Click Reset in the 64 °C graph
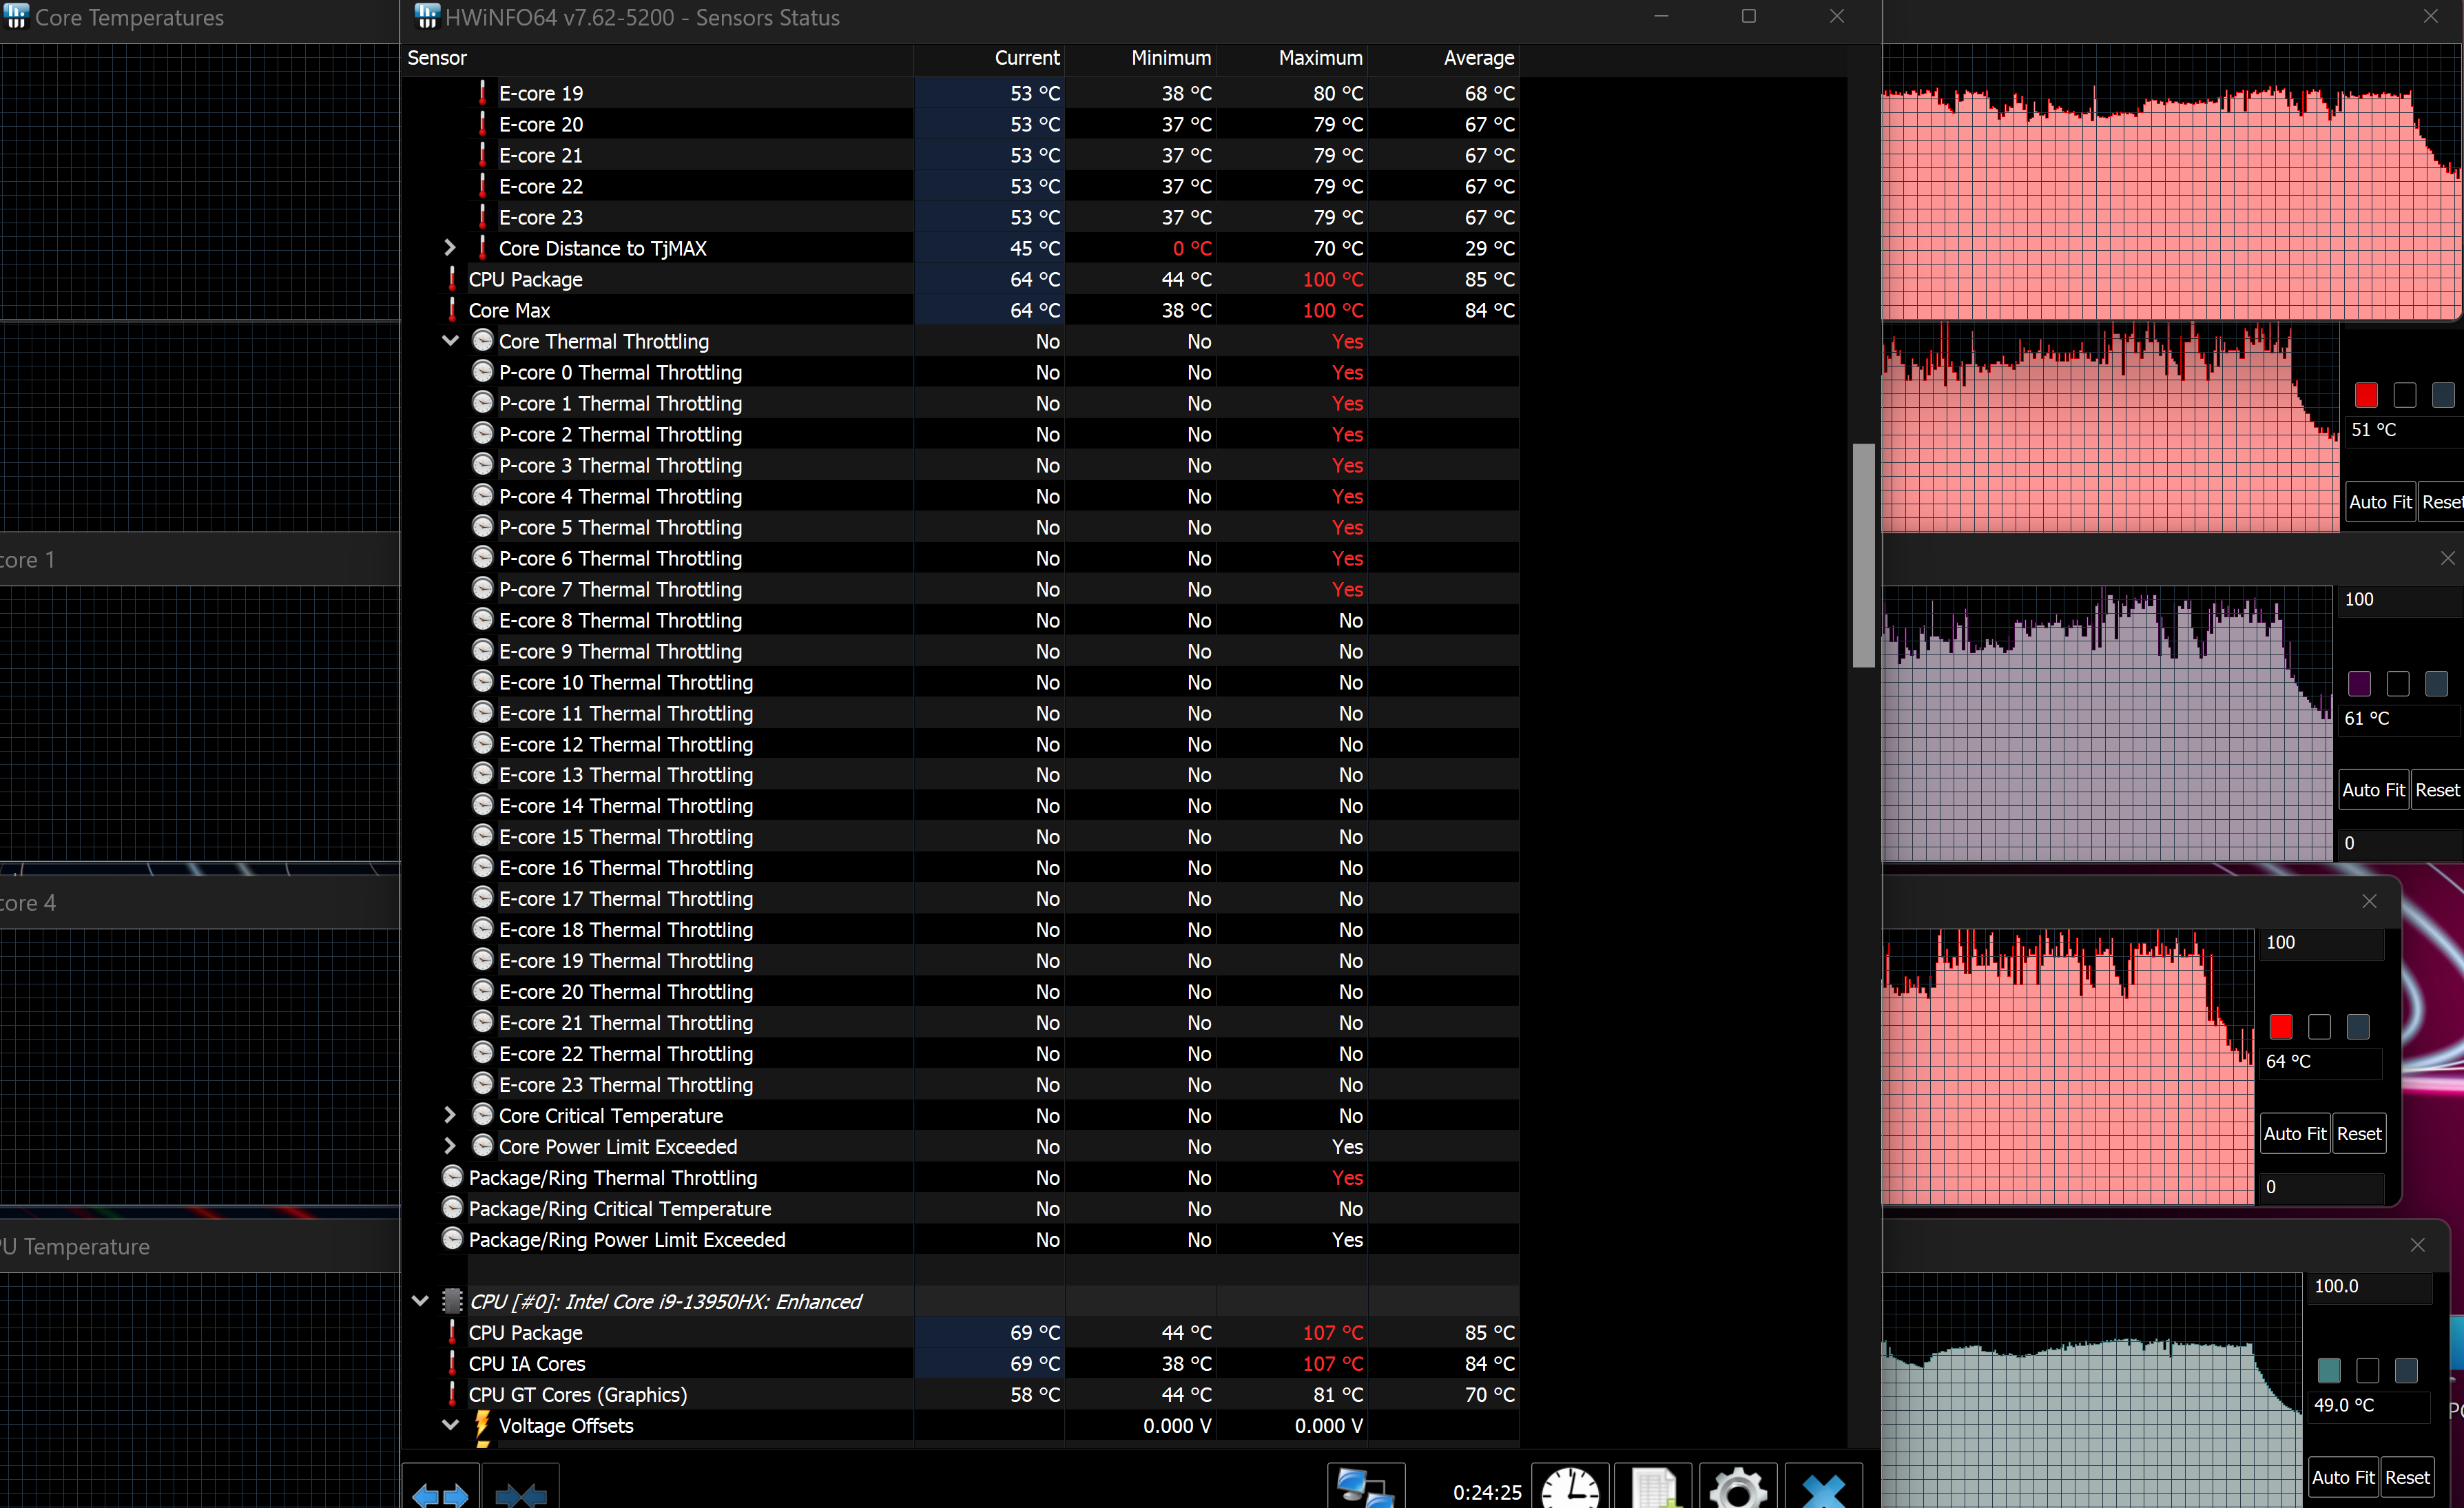Image resolution: width=2464 pixels, height=1508 pixels. 2359,1134
